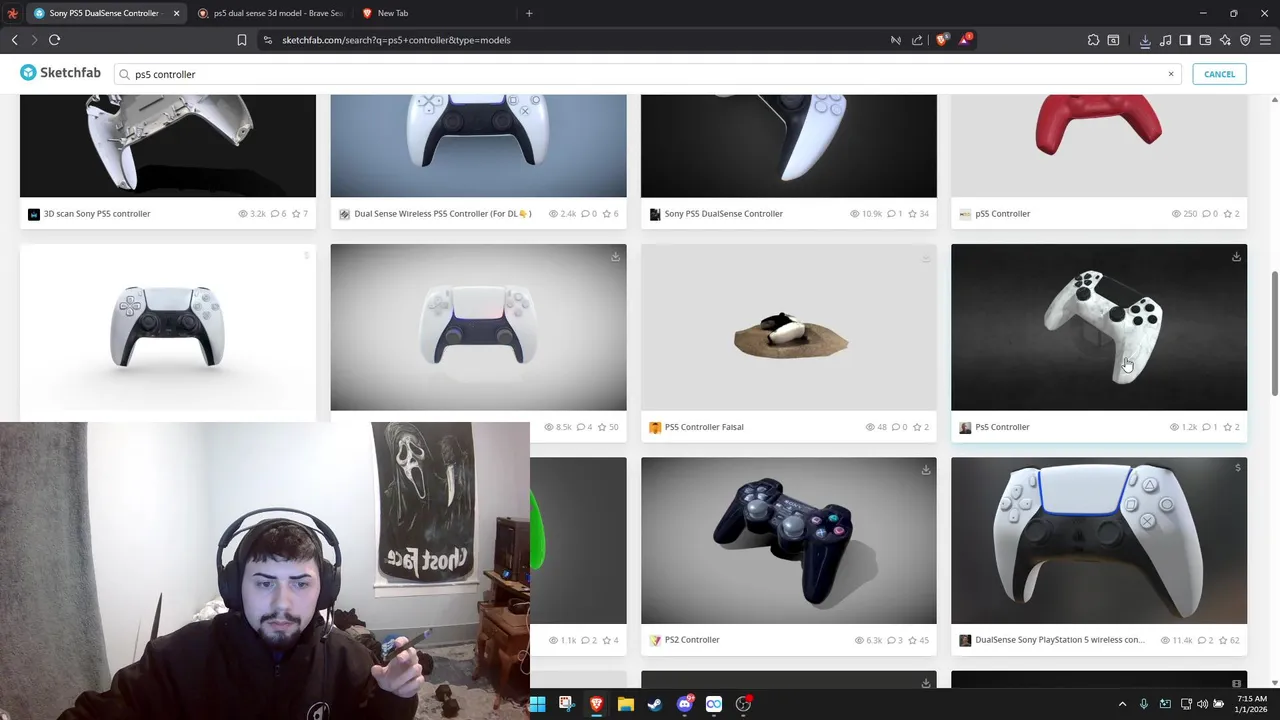
Task: Click the share icon in the address bar
Action: click(x=917, y=40)
